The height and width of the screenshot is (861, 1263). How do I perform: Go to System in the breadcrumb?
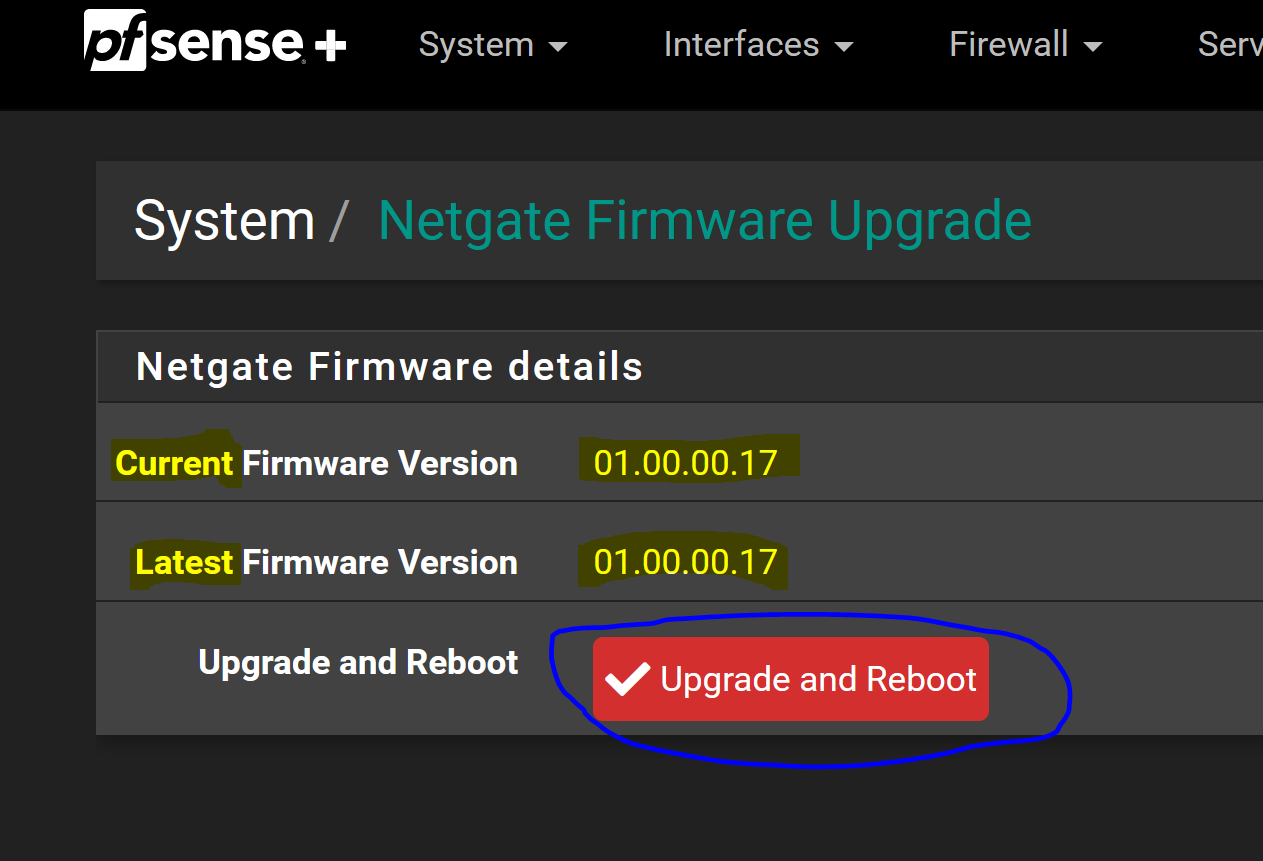click(225, 221)
